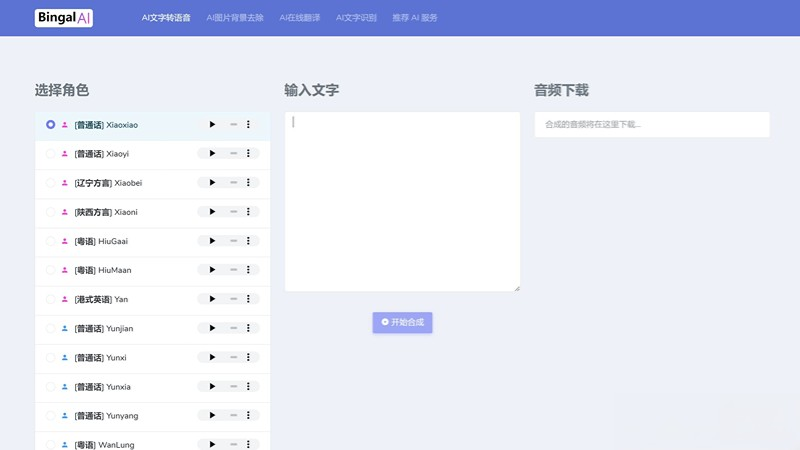Open more options for Xiaoxiao
800x450 pixels.
248,124
